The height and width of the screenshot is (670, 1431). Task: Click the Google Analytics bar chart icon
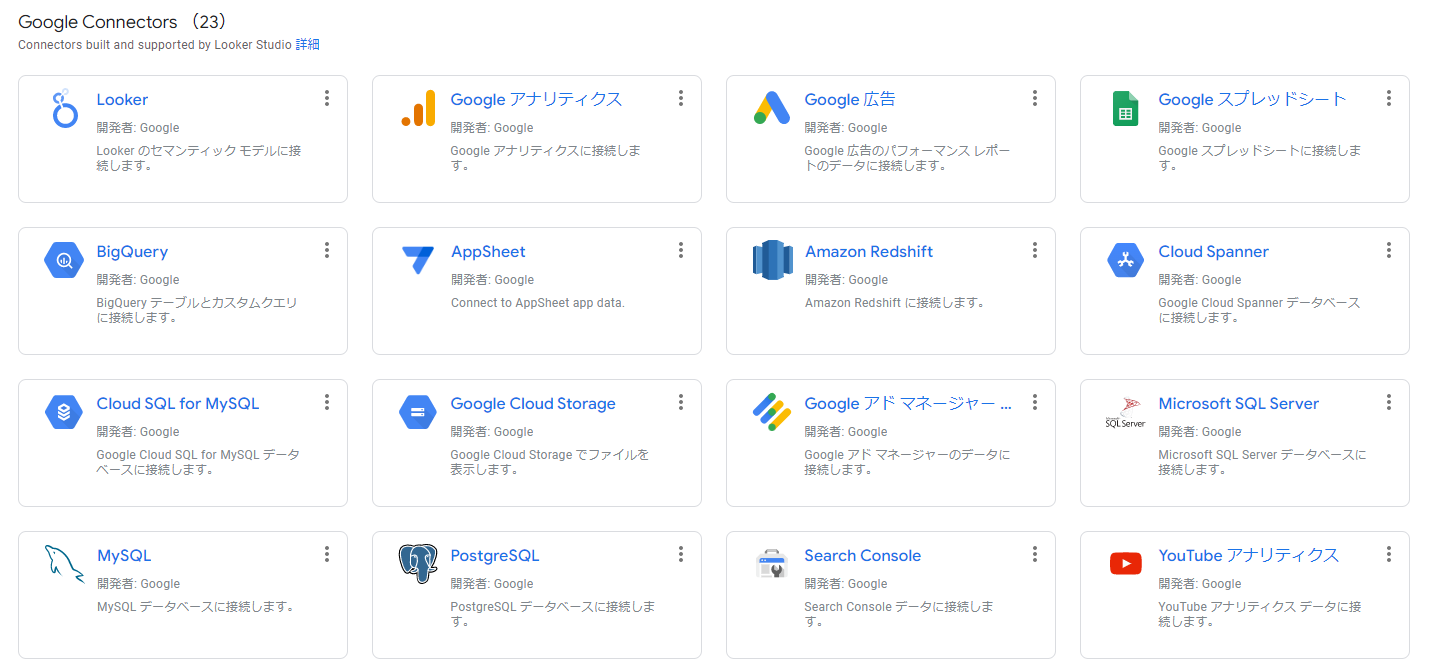tap(418, 108)
